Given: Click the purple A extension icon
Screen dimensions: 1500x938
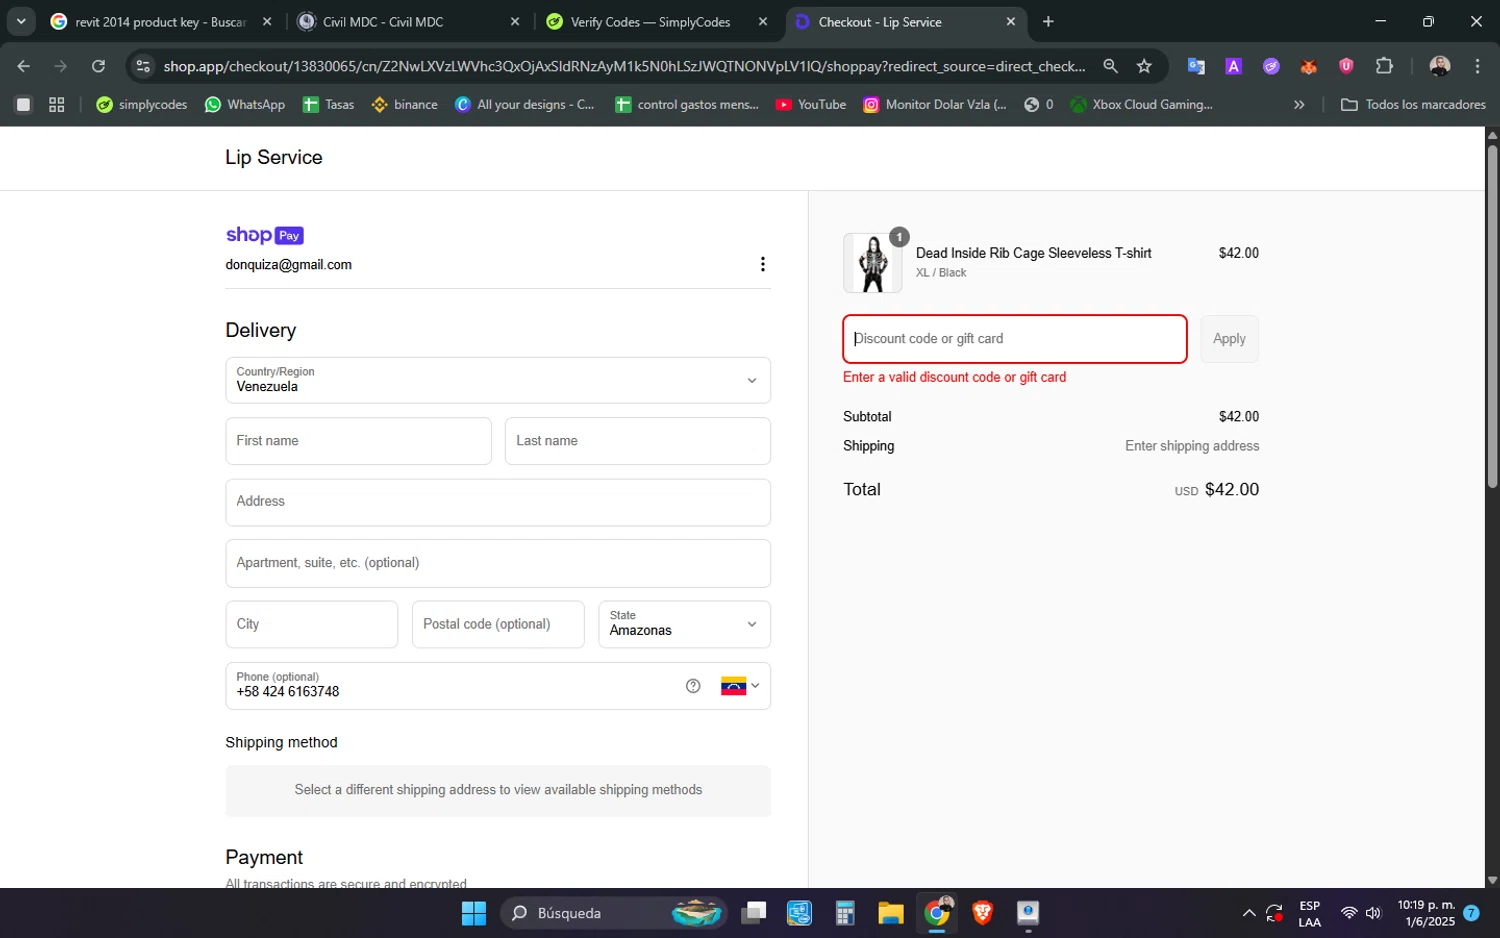Looking at the screenshot, I should tap(1234, 66).
